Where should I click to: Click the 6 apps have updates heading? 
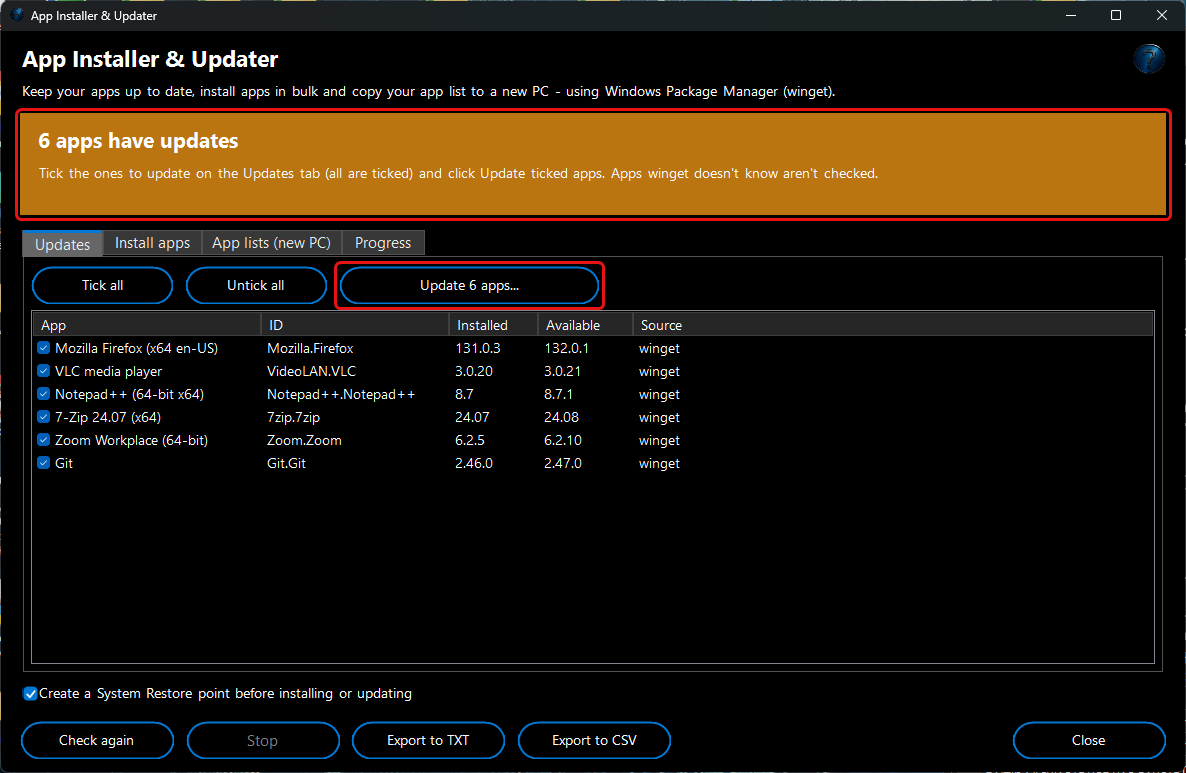(x=138, y=141)
